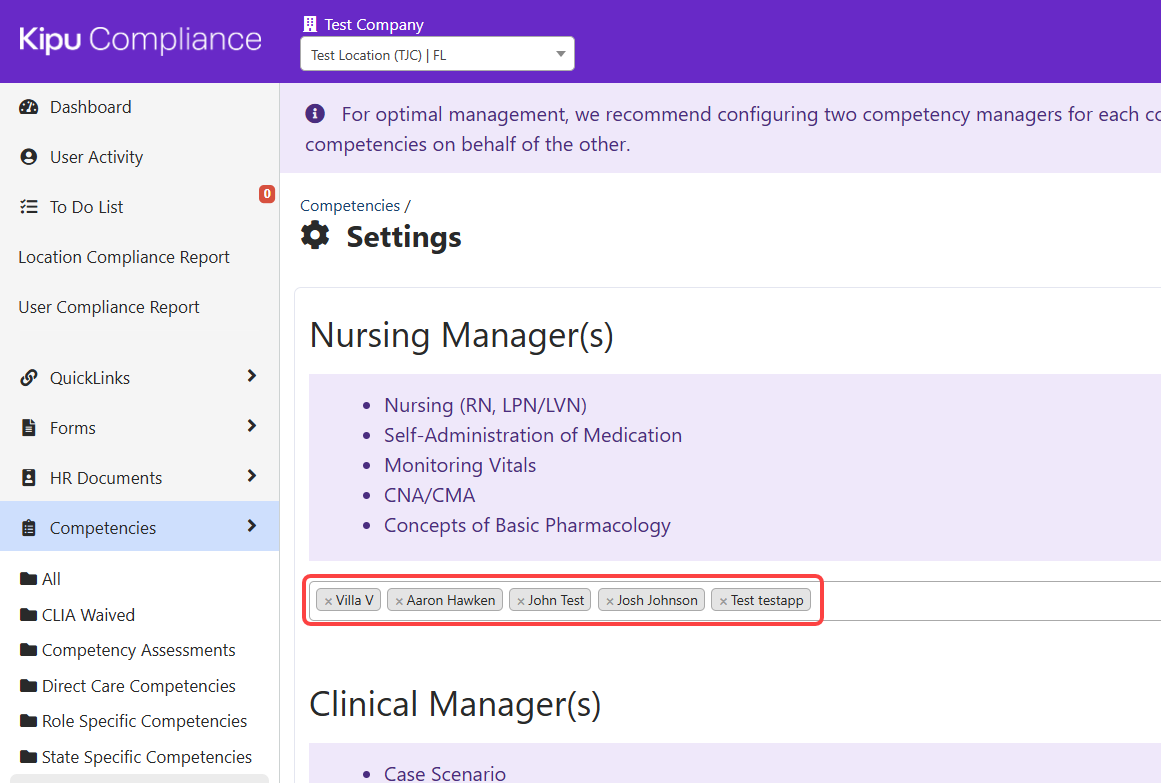
Task: Collapse the Competencies menu chevron
Action: (251, 527)
